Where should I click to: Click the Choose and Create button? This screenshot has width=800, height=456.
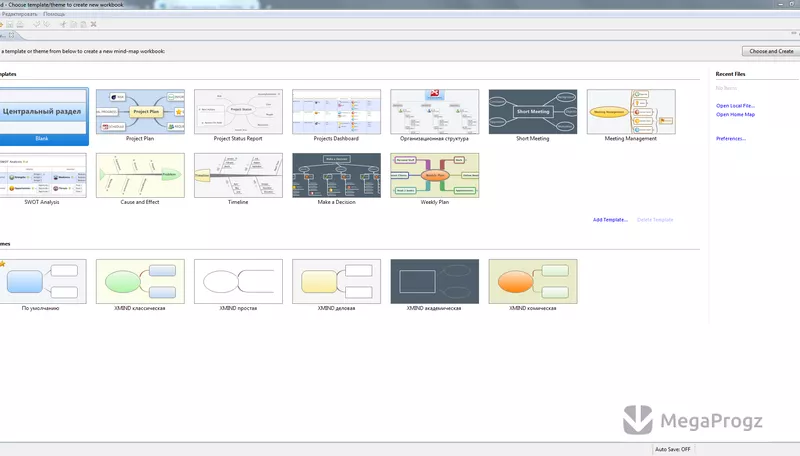click(771, 51)
